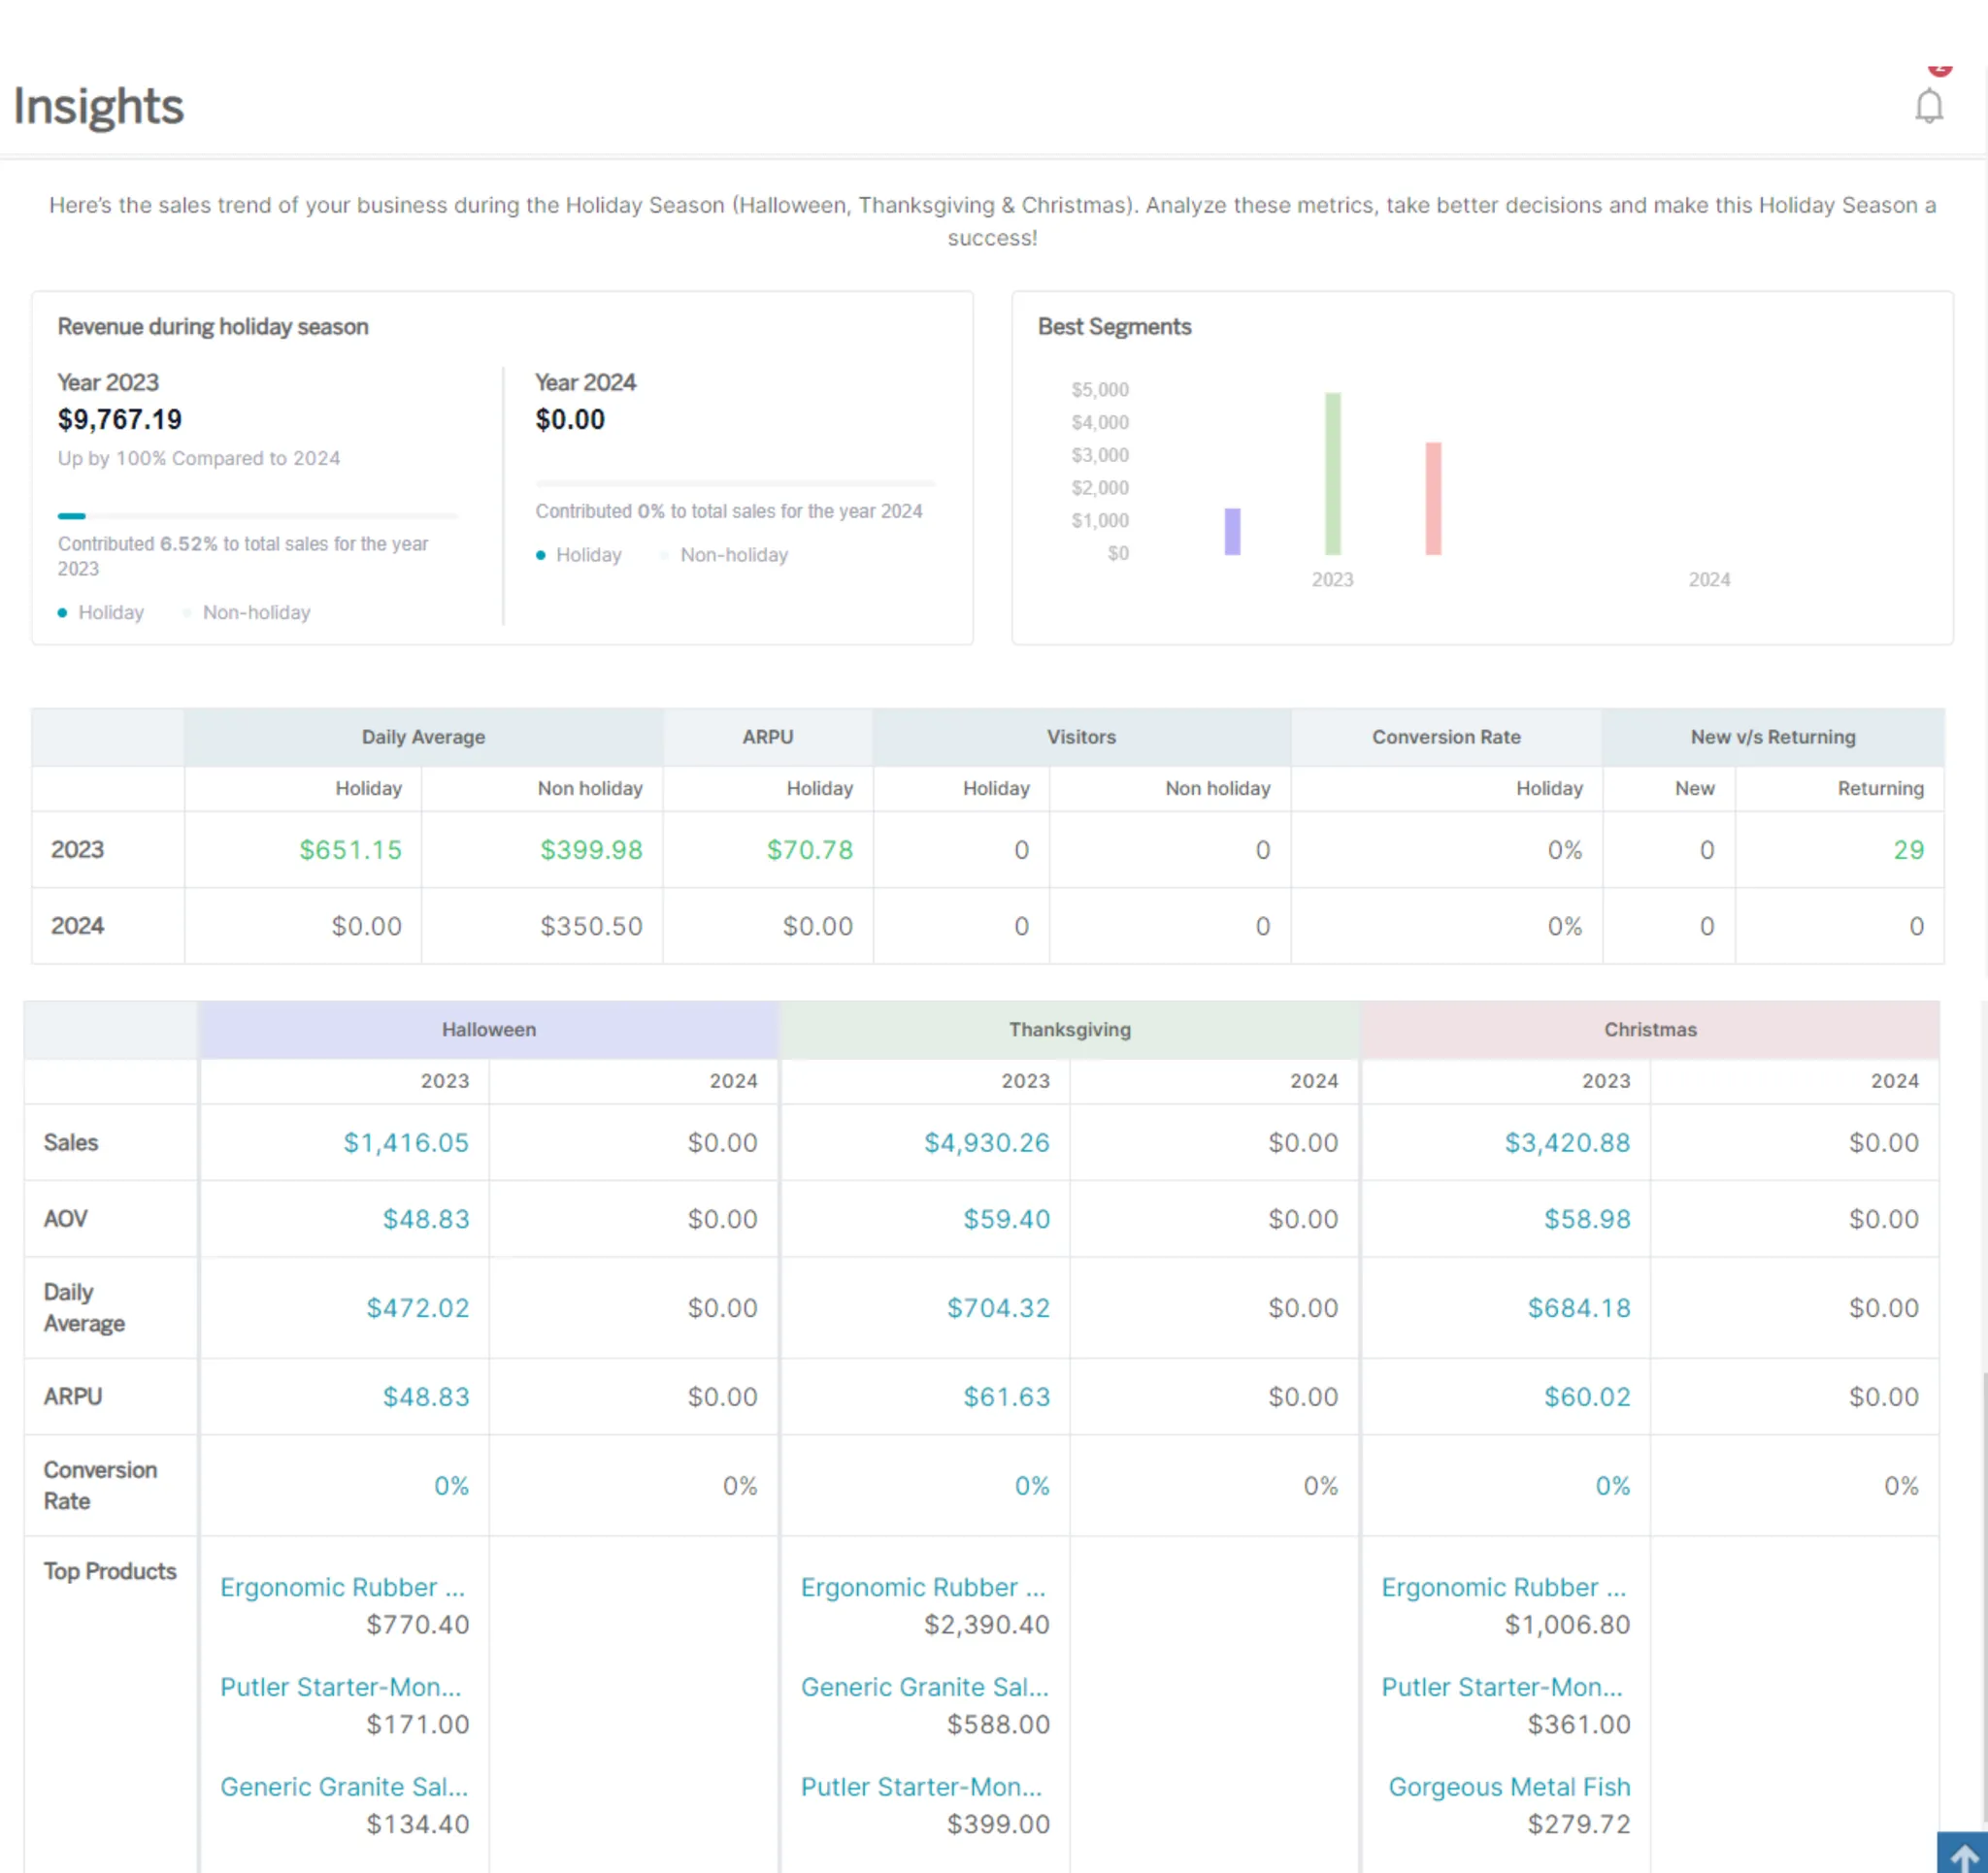
Task: Click Halloween 2023 sales $1,416.05
Action: point(406,1142)
